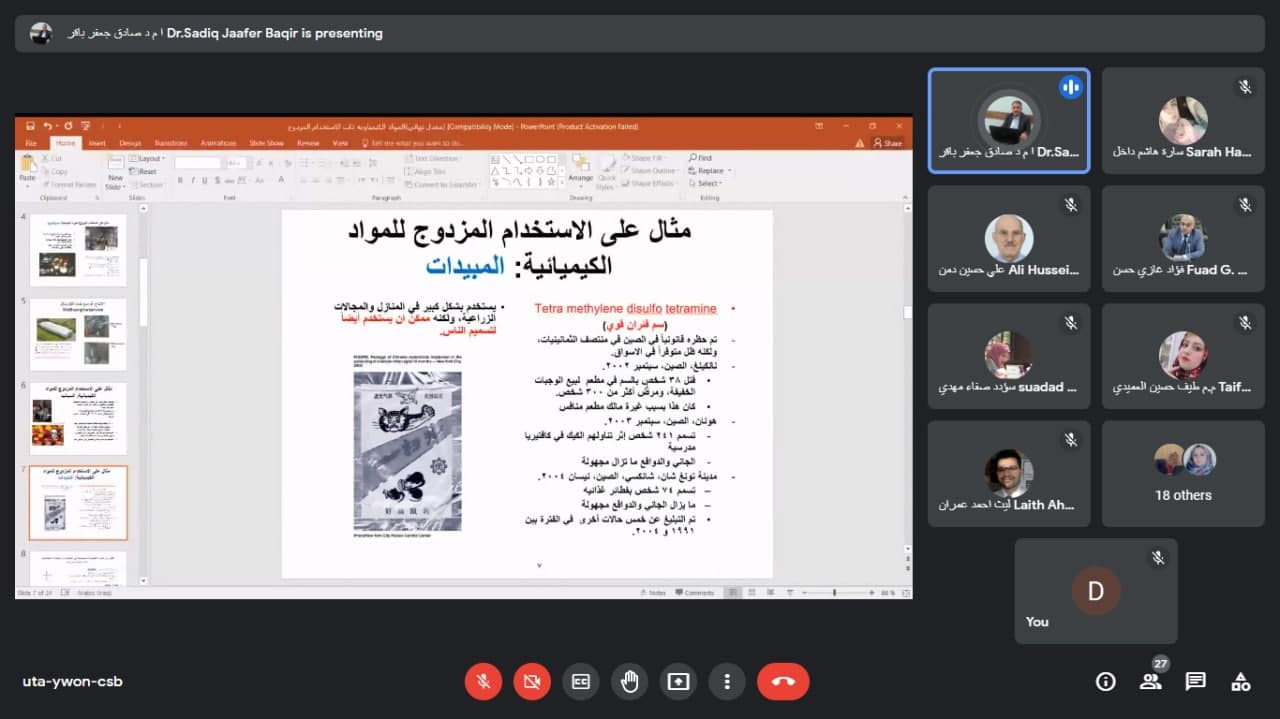Adjust the PowerPoint zoom slider
The height and width of the screenshot is (719, 1280).
834,593
